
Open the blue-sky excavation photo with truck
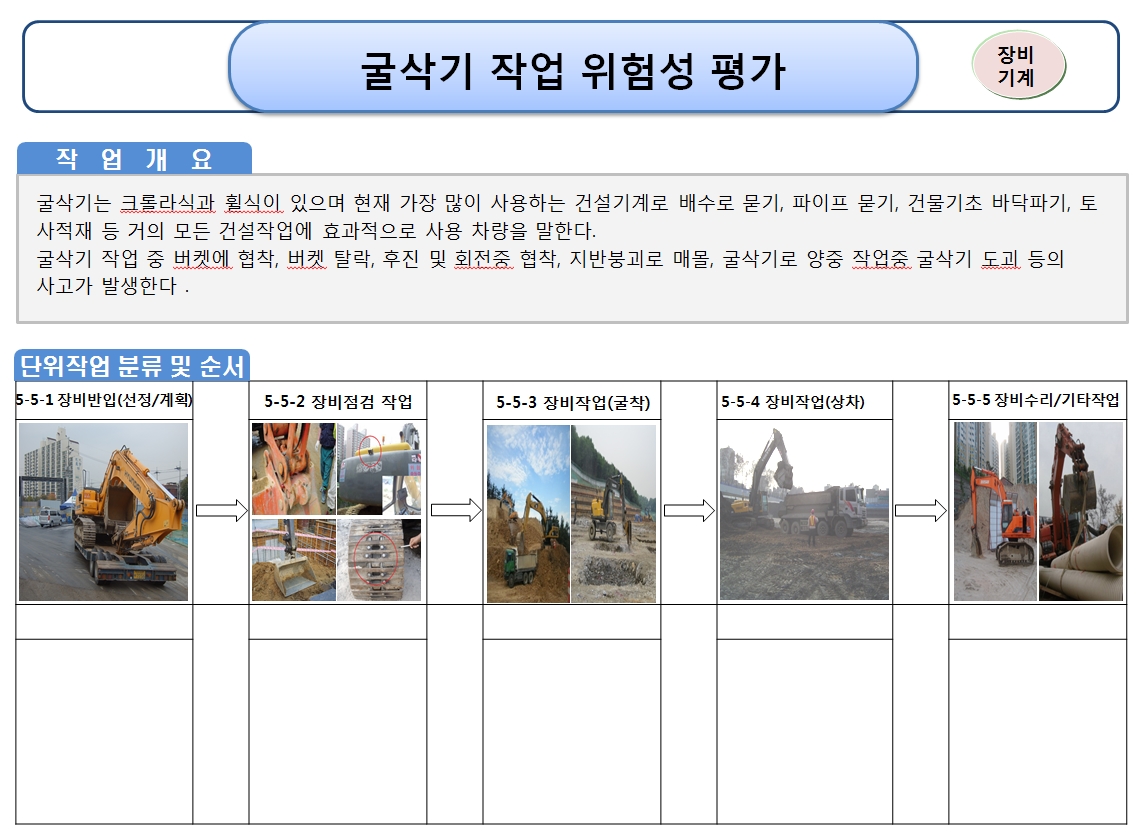pos(528,514)
